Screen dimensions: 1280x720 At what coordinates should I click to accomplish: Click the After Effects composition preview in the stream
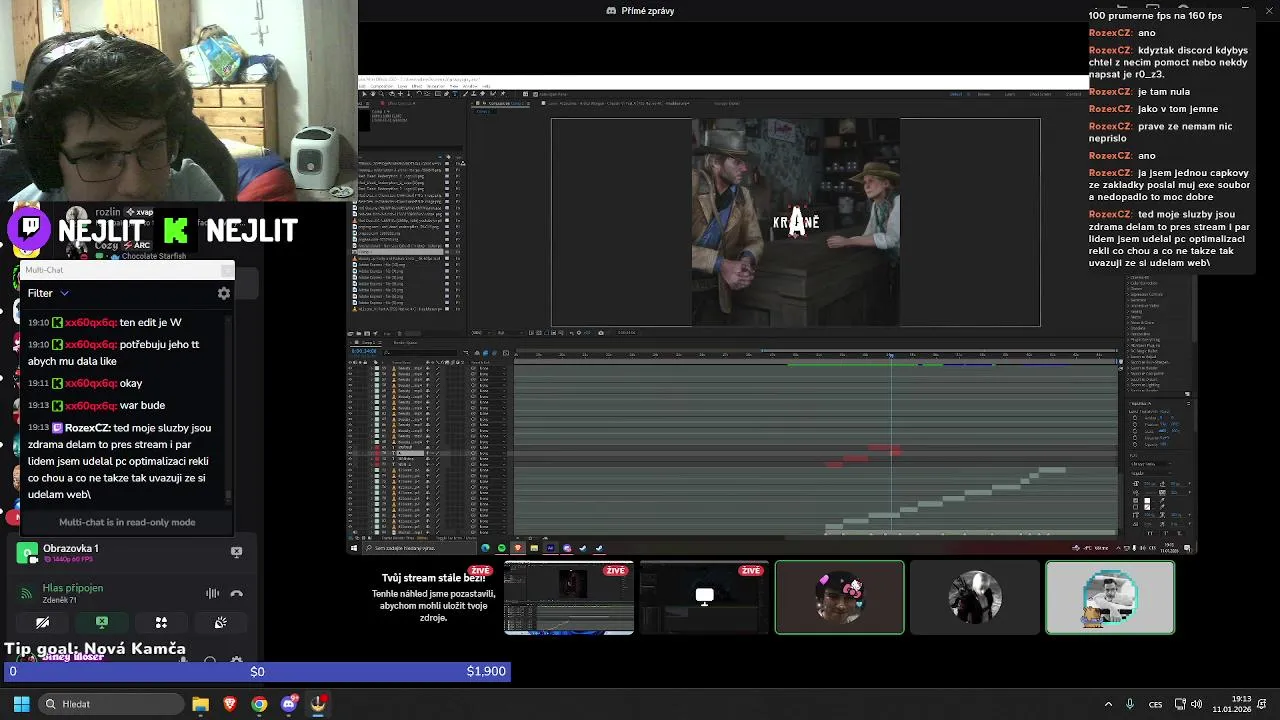pyautogui.click(x=796, y=223)
